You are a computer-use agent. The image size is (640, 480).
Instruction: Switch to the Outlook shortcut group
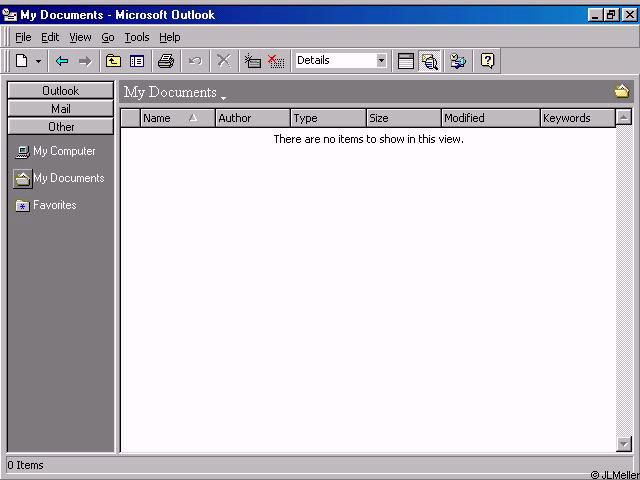pos(60,91)
